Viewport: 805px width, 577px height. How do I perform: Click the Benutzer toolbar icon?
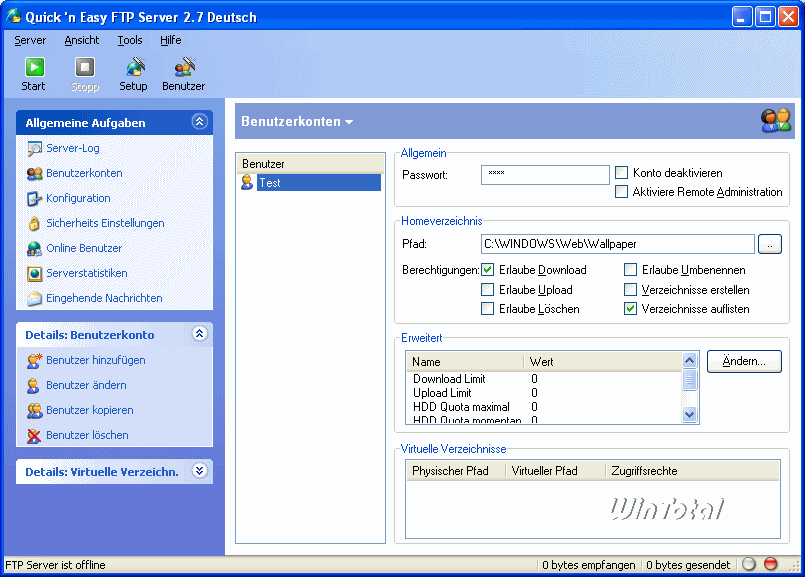point(184,68)
